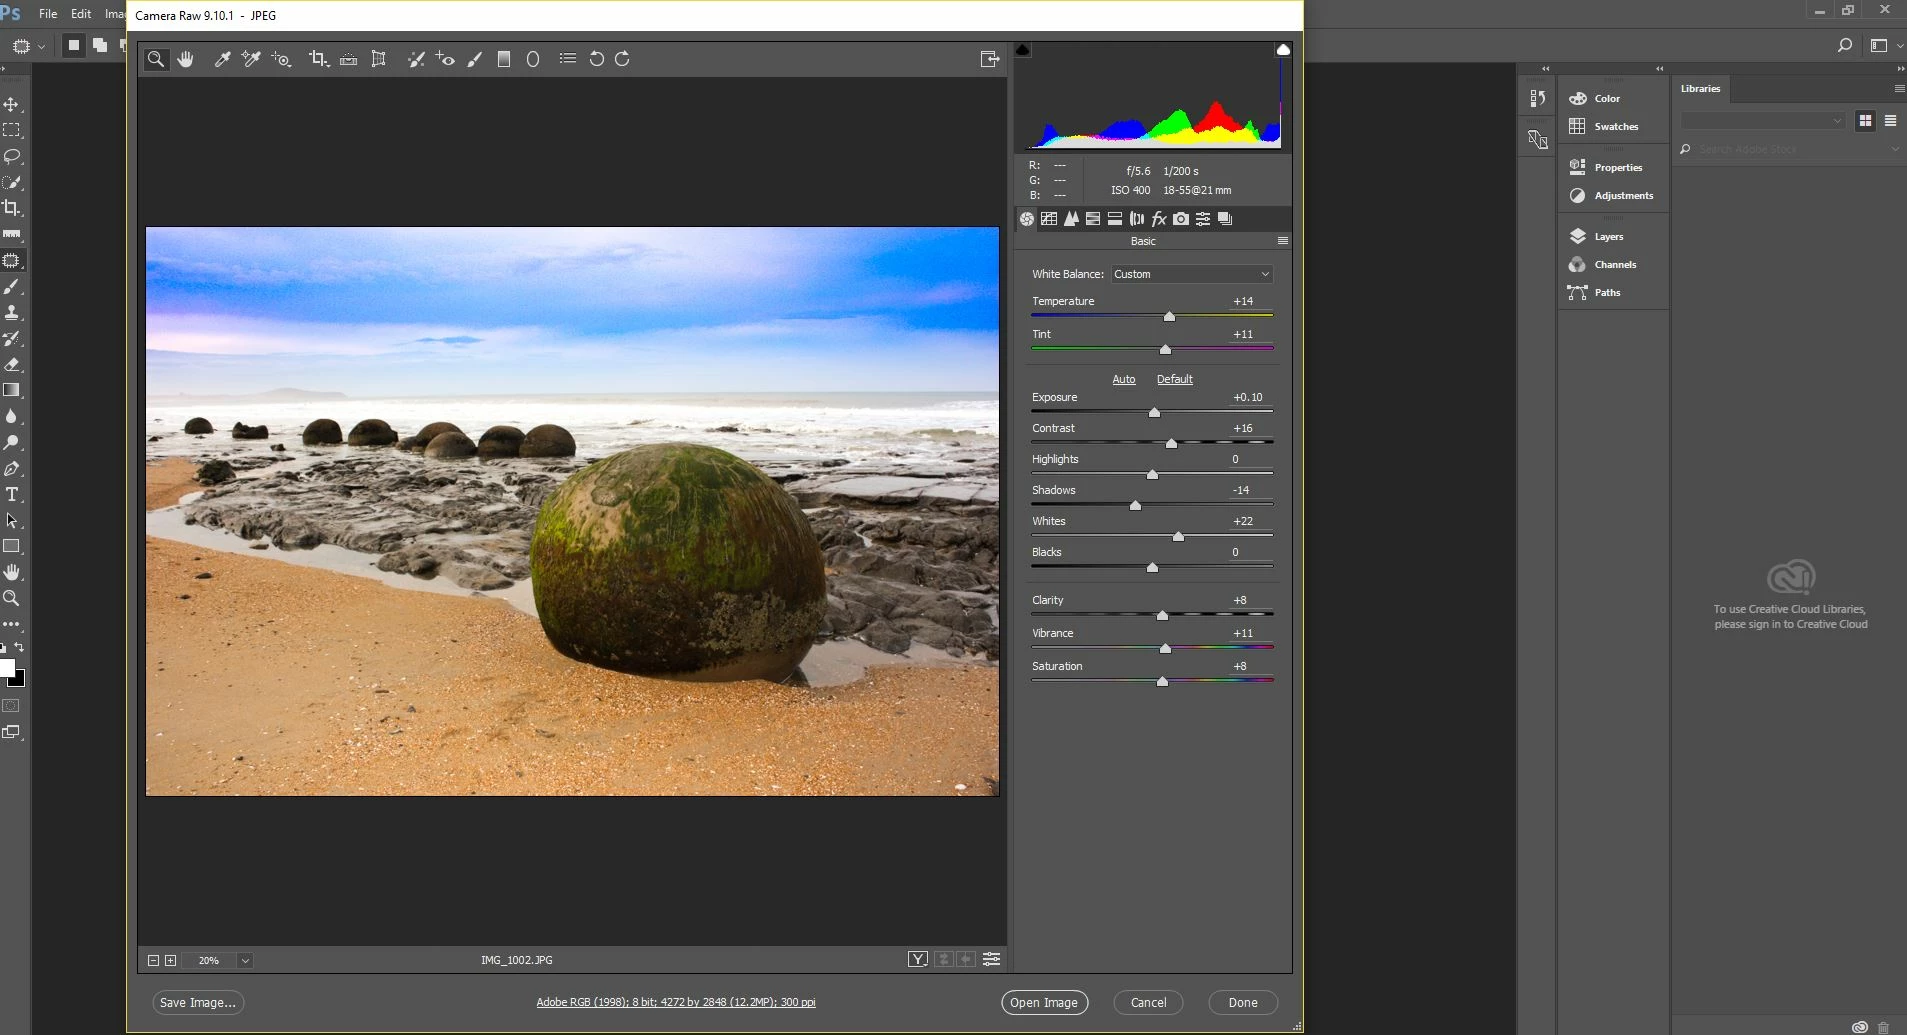
Task: Click the Temperature slider handle
Action: 1169,316
